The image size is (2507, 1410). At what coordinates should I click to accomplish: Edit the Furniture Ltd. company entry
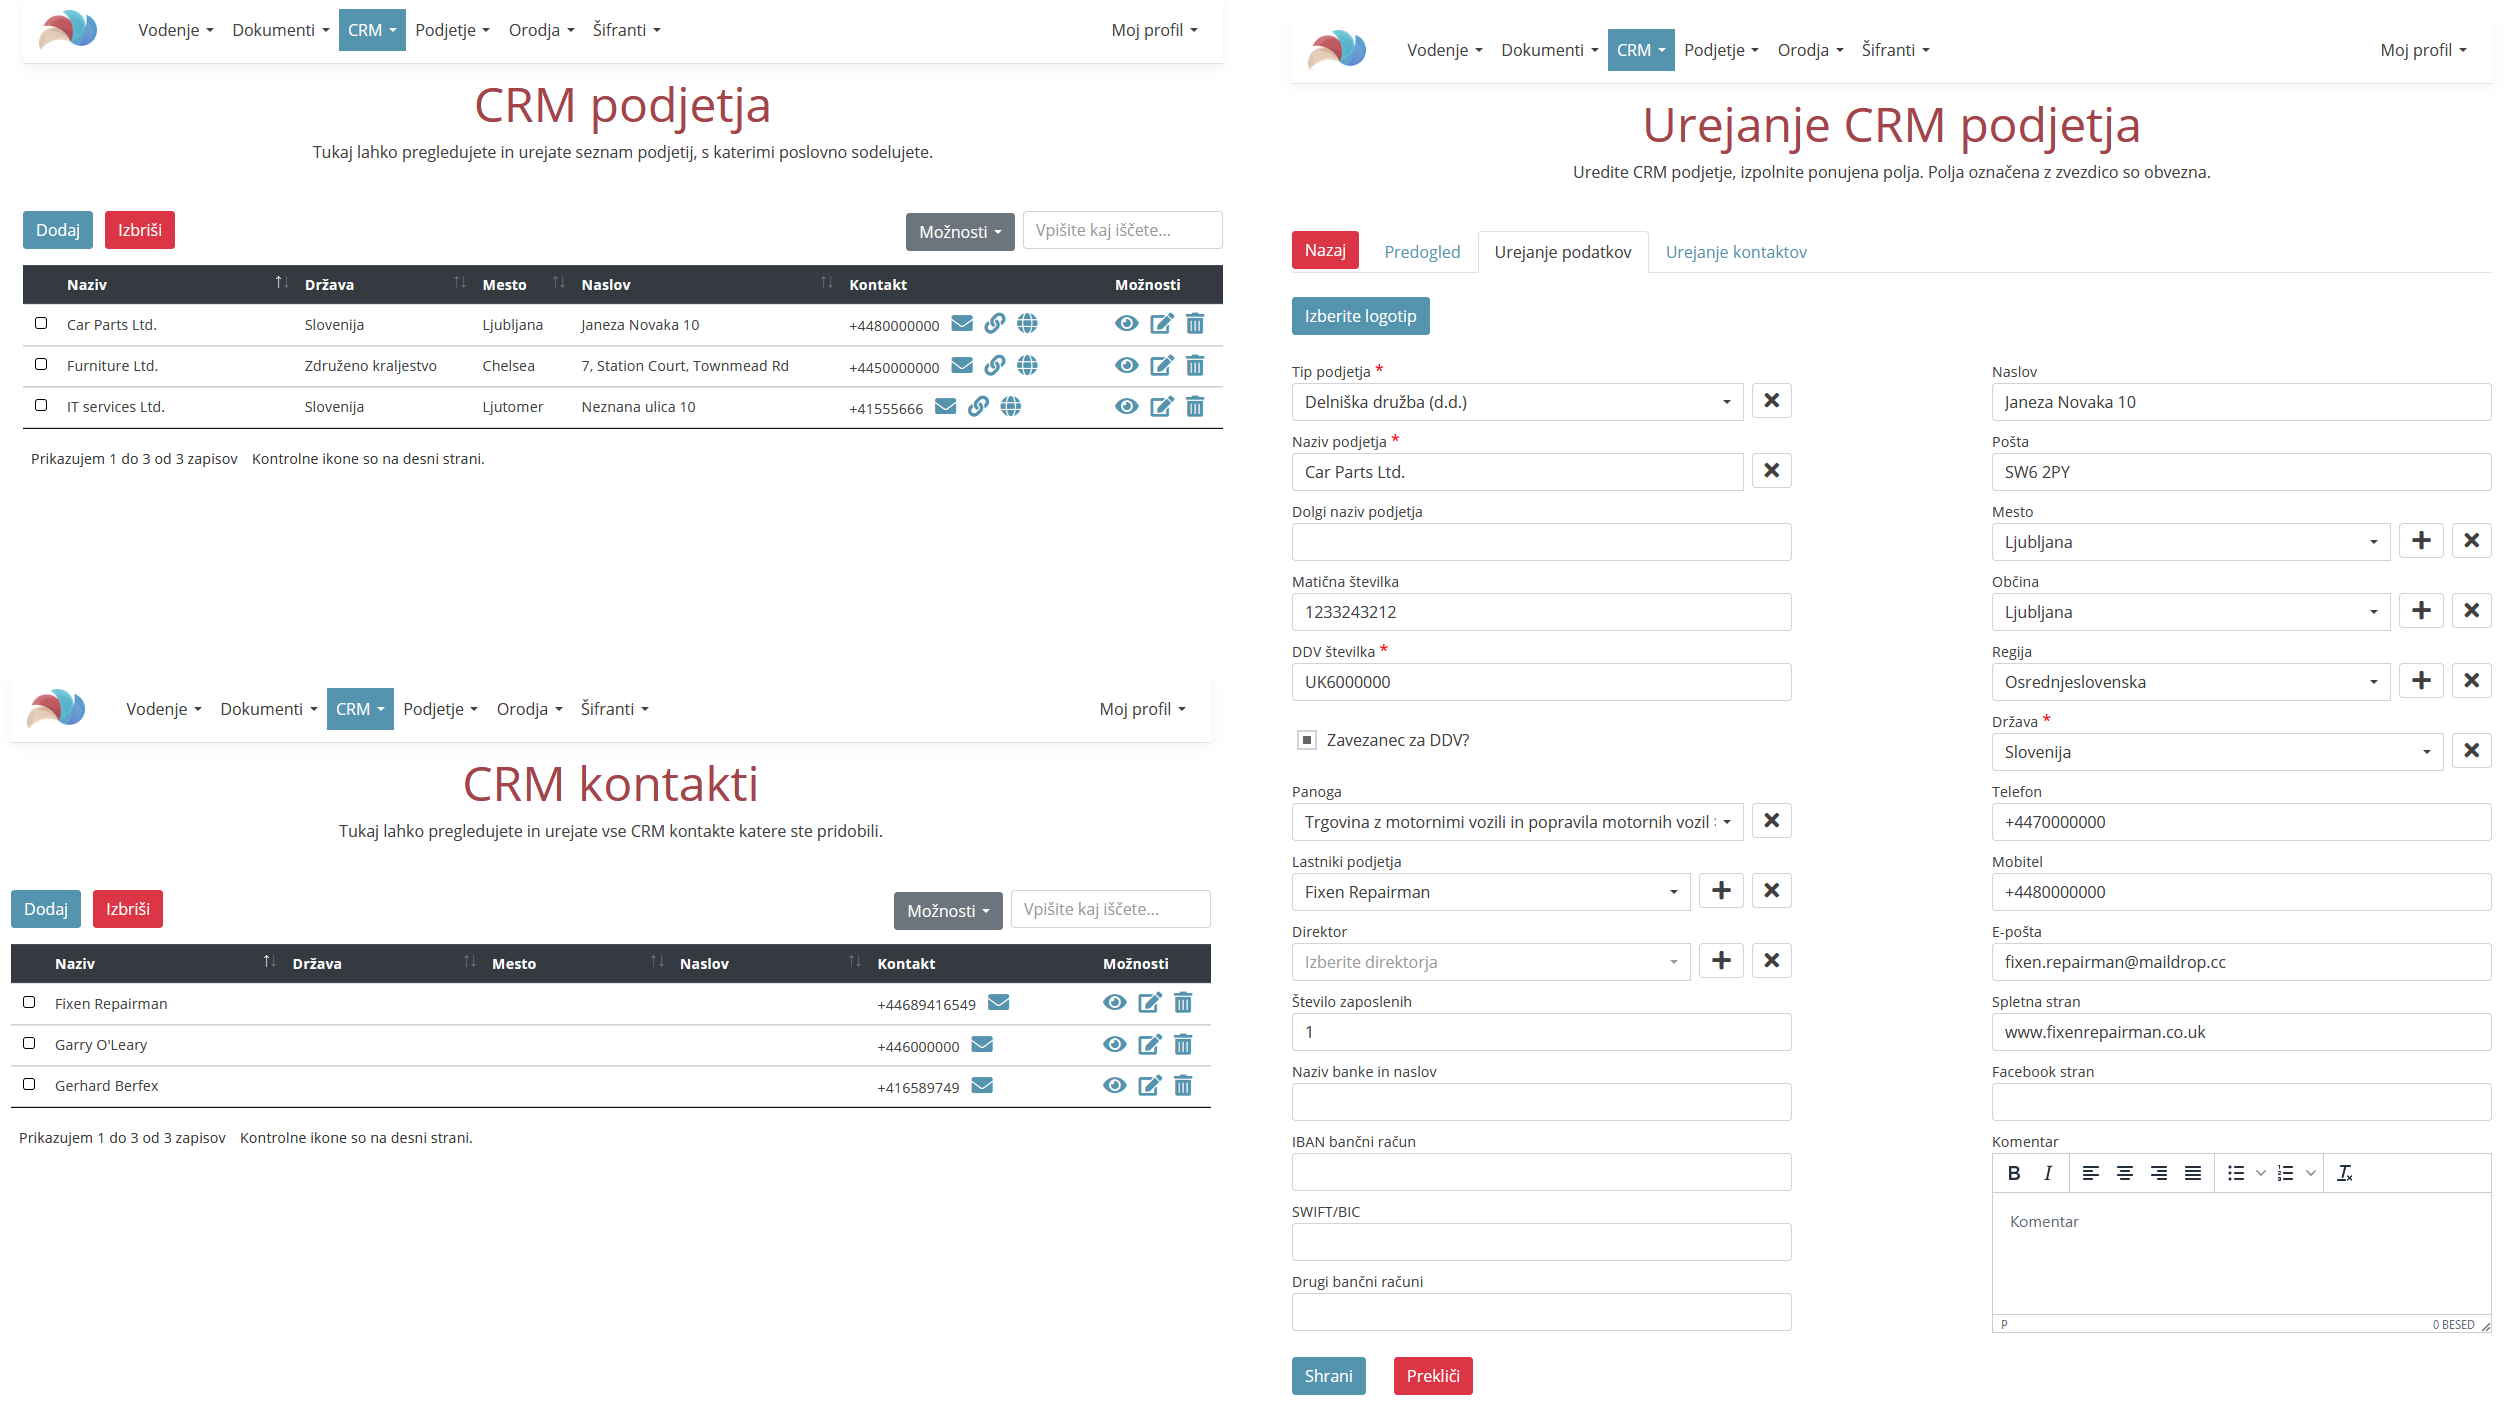[1160, 365]
